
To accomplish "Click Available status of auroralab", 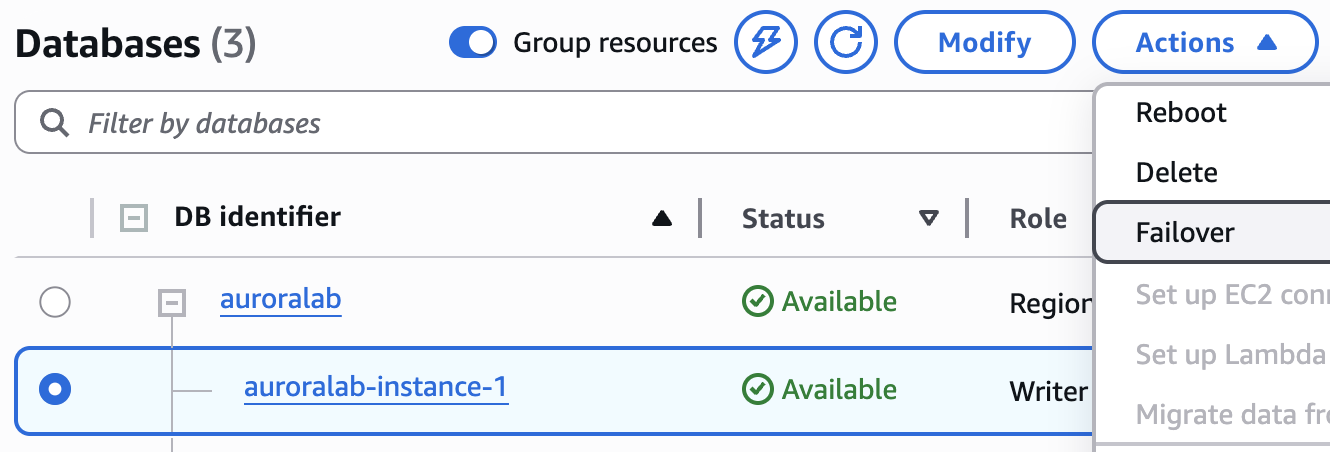I will (x=820, y=301).
